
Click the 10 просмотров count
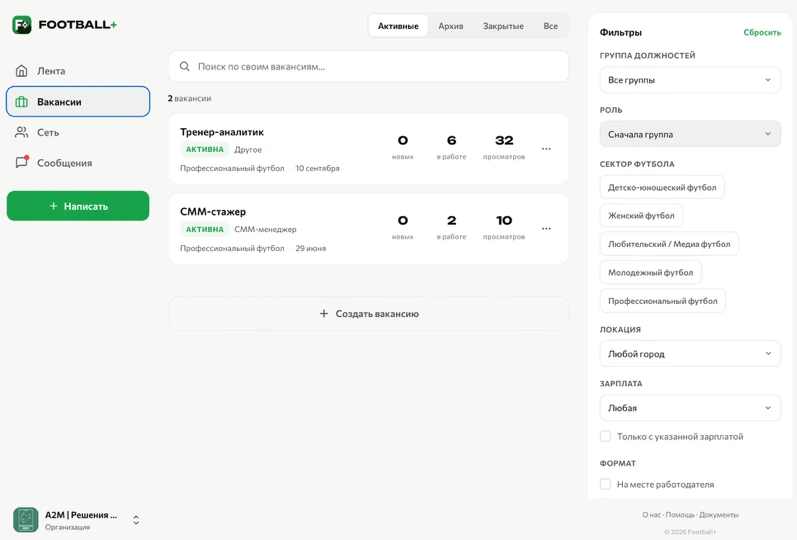click(504, 227)
